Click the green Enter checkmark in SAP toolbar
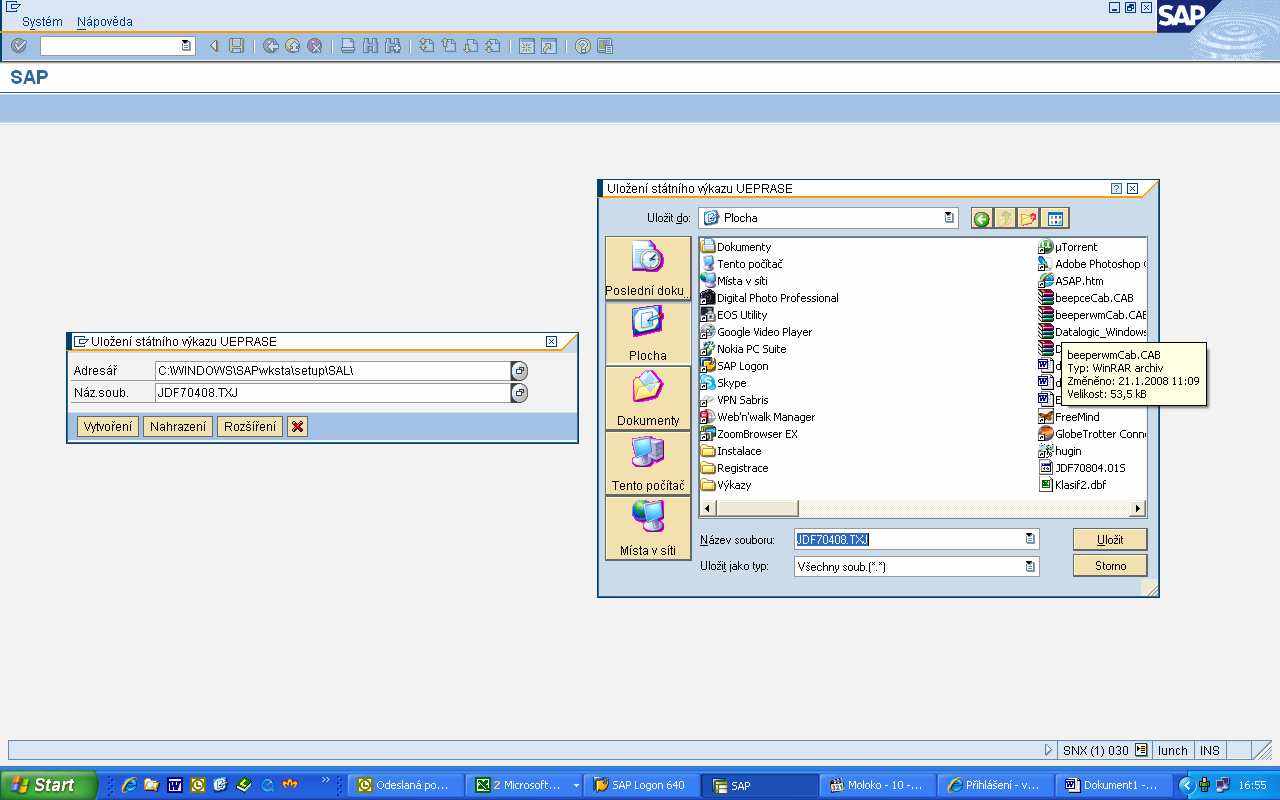 coord(19,46)
